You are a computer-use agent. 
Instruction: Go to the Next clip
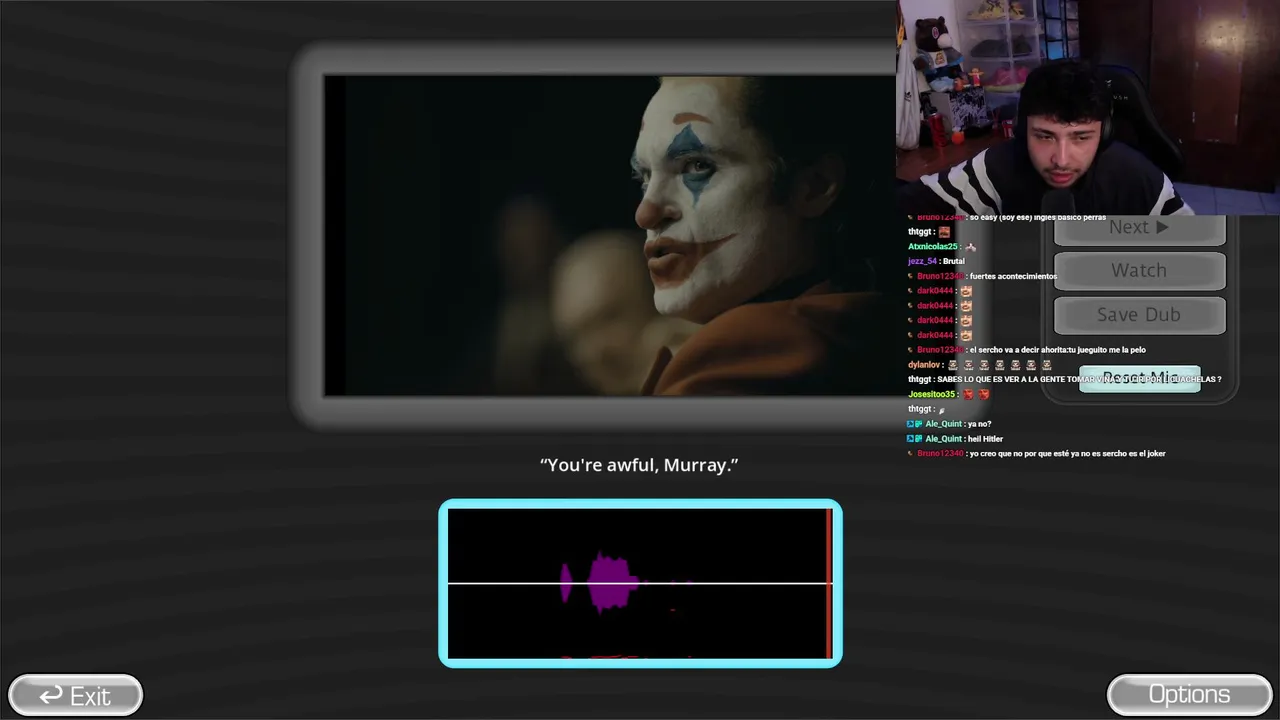click(1139, 229)
